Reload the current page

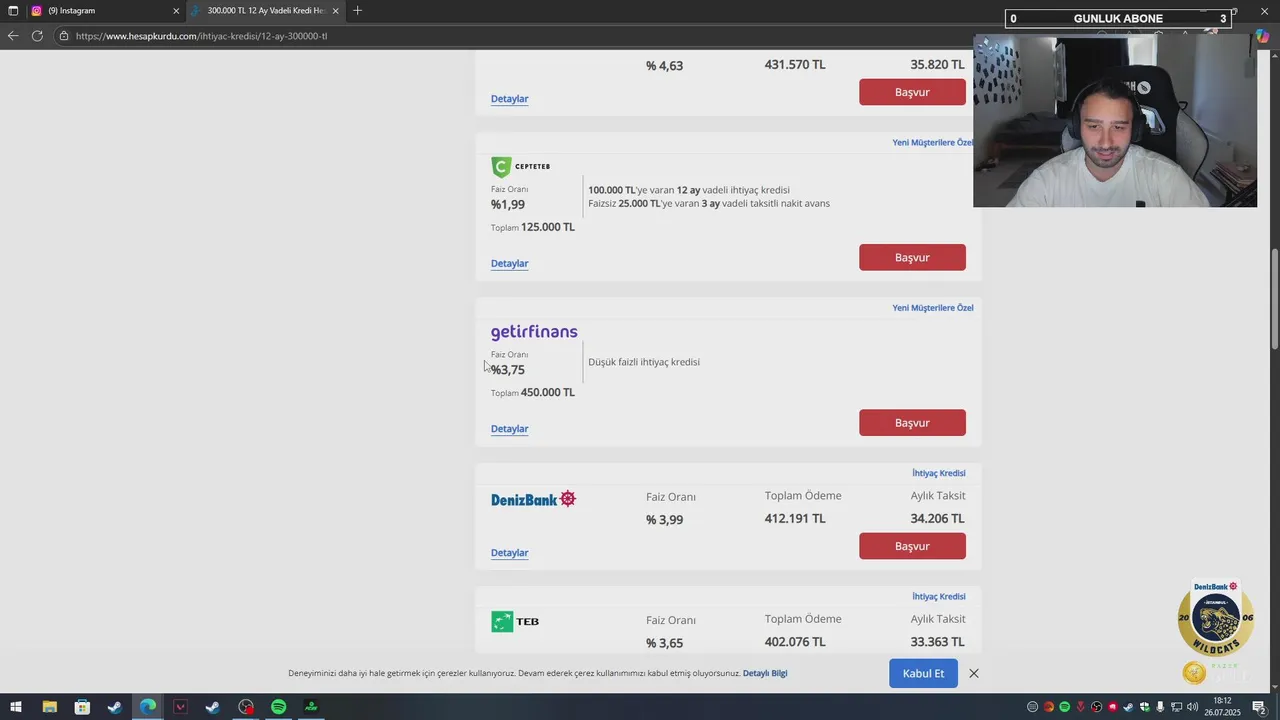click(37, 36)
